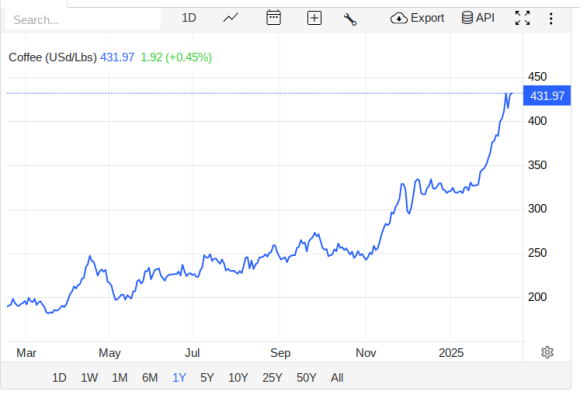The width and height of the screenshot is (580, 398).
Task: Open the 1D interval selector in toolbar
Action: click(x=189, y=18)
